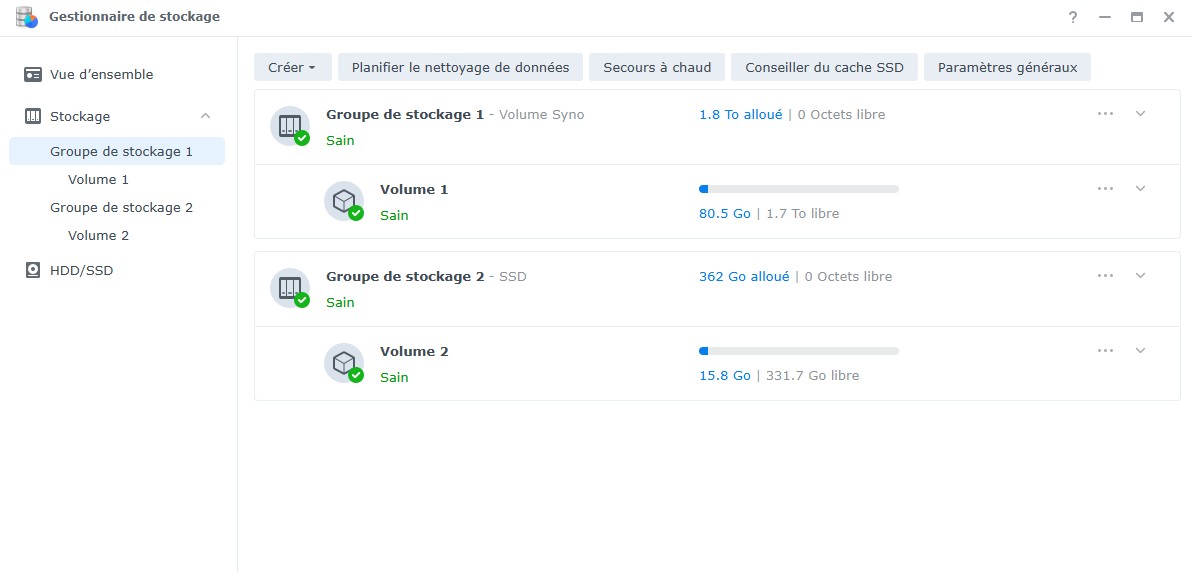Viewport: 1192px width, 572px height.
Task: Open more options menu for Volume 1
Action: coord(1105,189)
